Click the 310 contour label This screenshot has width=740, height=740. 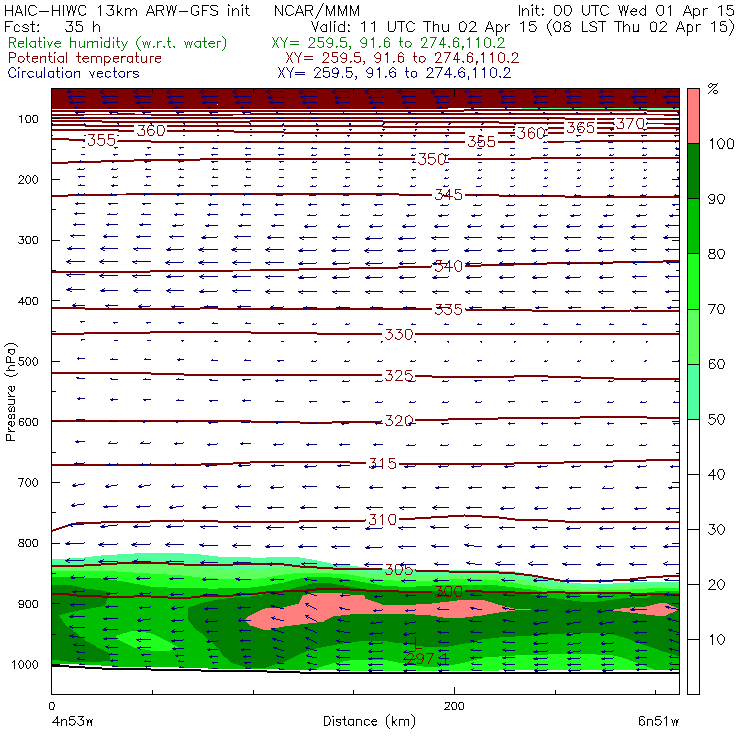[383, 520]
